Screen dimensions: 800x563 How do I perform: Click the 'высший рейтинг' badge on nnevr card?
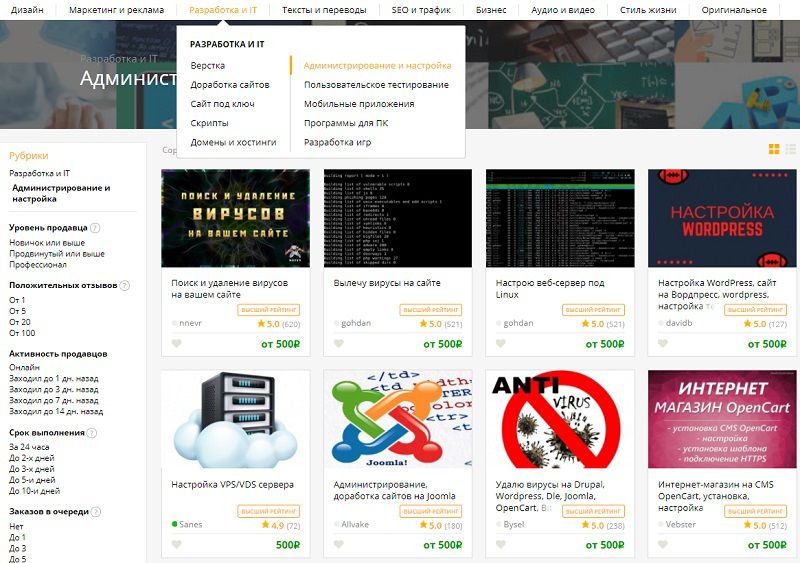point(268,310)
